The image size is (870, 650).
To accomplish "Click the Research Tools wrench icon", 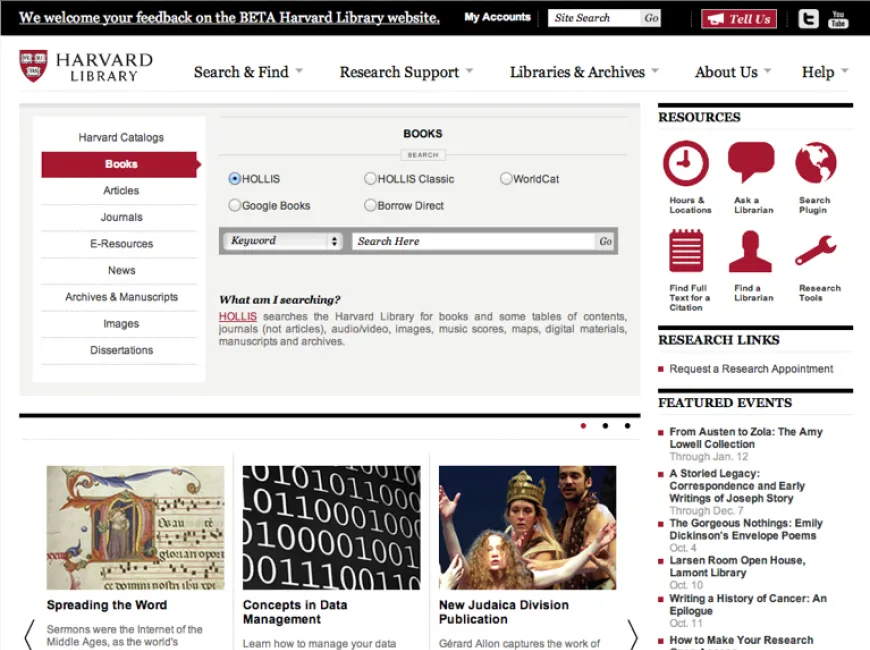I will pyautogui.click(x=816, y=250).
